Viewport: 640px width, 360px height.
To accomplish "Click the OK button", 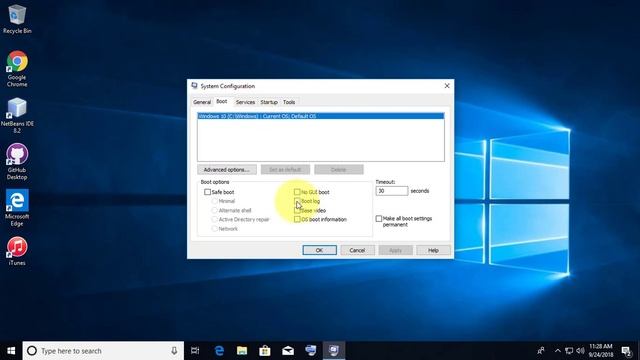I will click(320, 250).
